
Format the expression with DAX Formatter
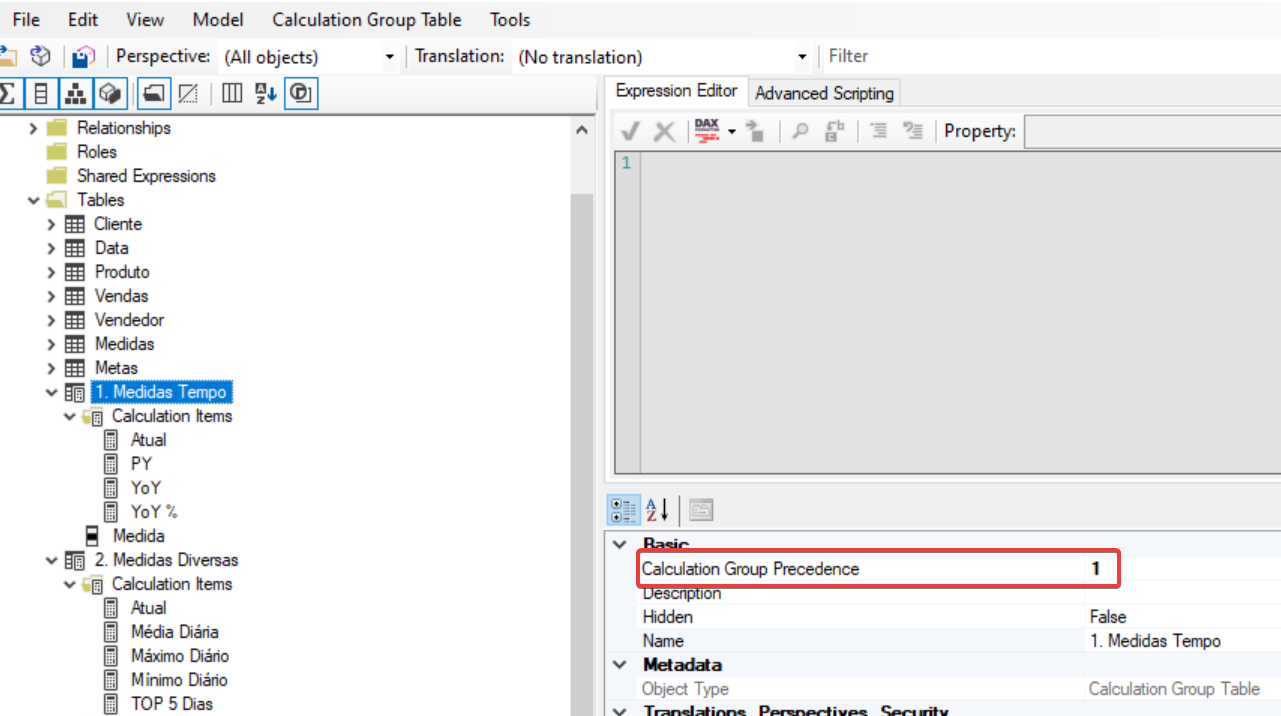(707, 131)
